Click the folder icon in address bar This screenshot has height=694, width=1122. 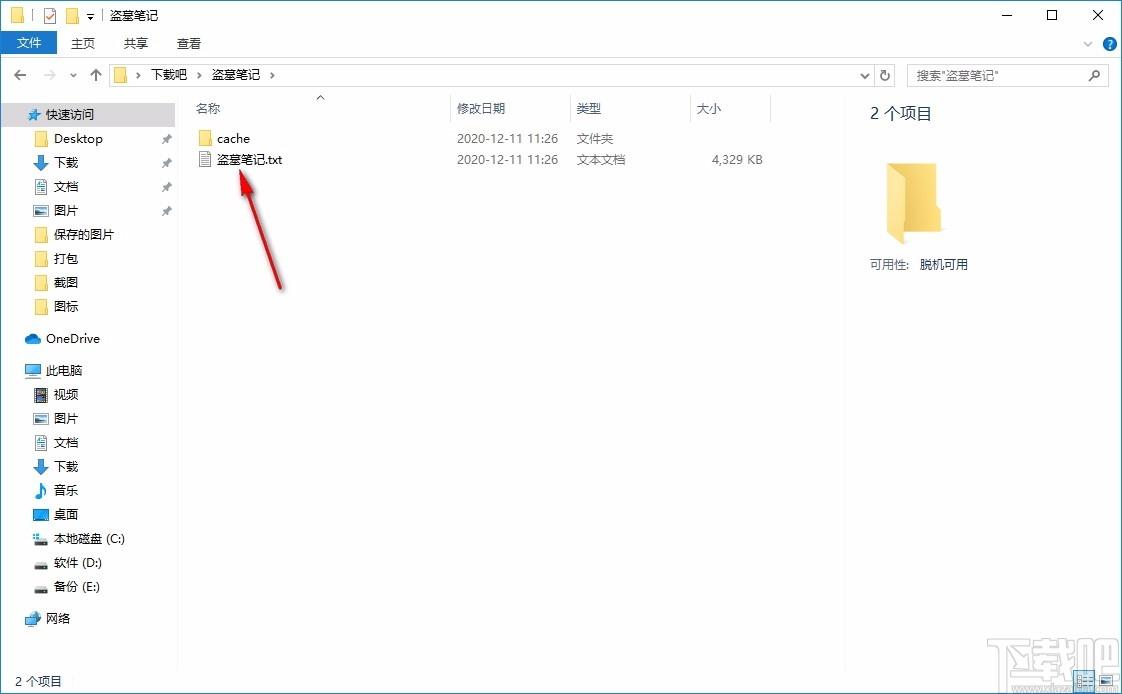(121, 75)
